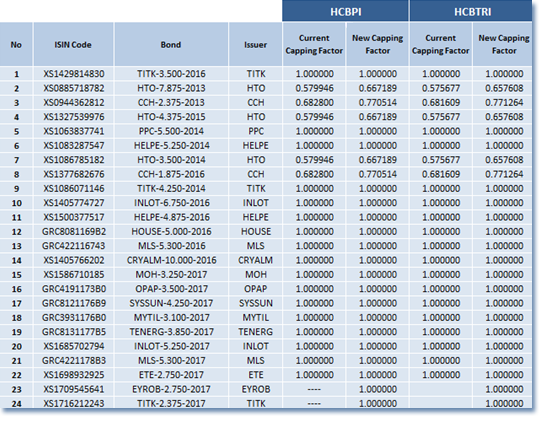This screenshot has height=421, width=543.
Task: Click ISIN code XS1086785182
Action: coord(74,160)
